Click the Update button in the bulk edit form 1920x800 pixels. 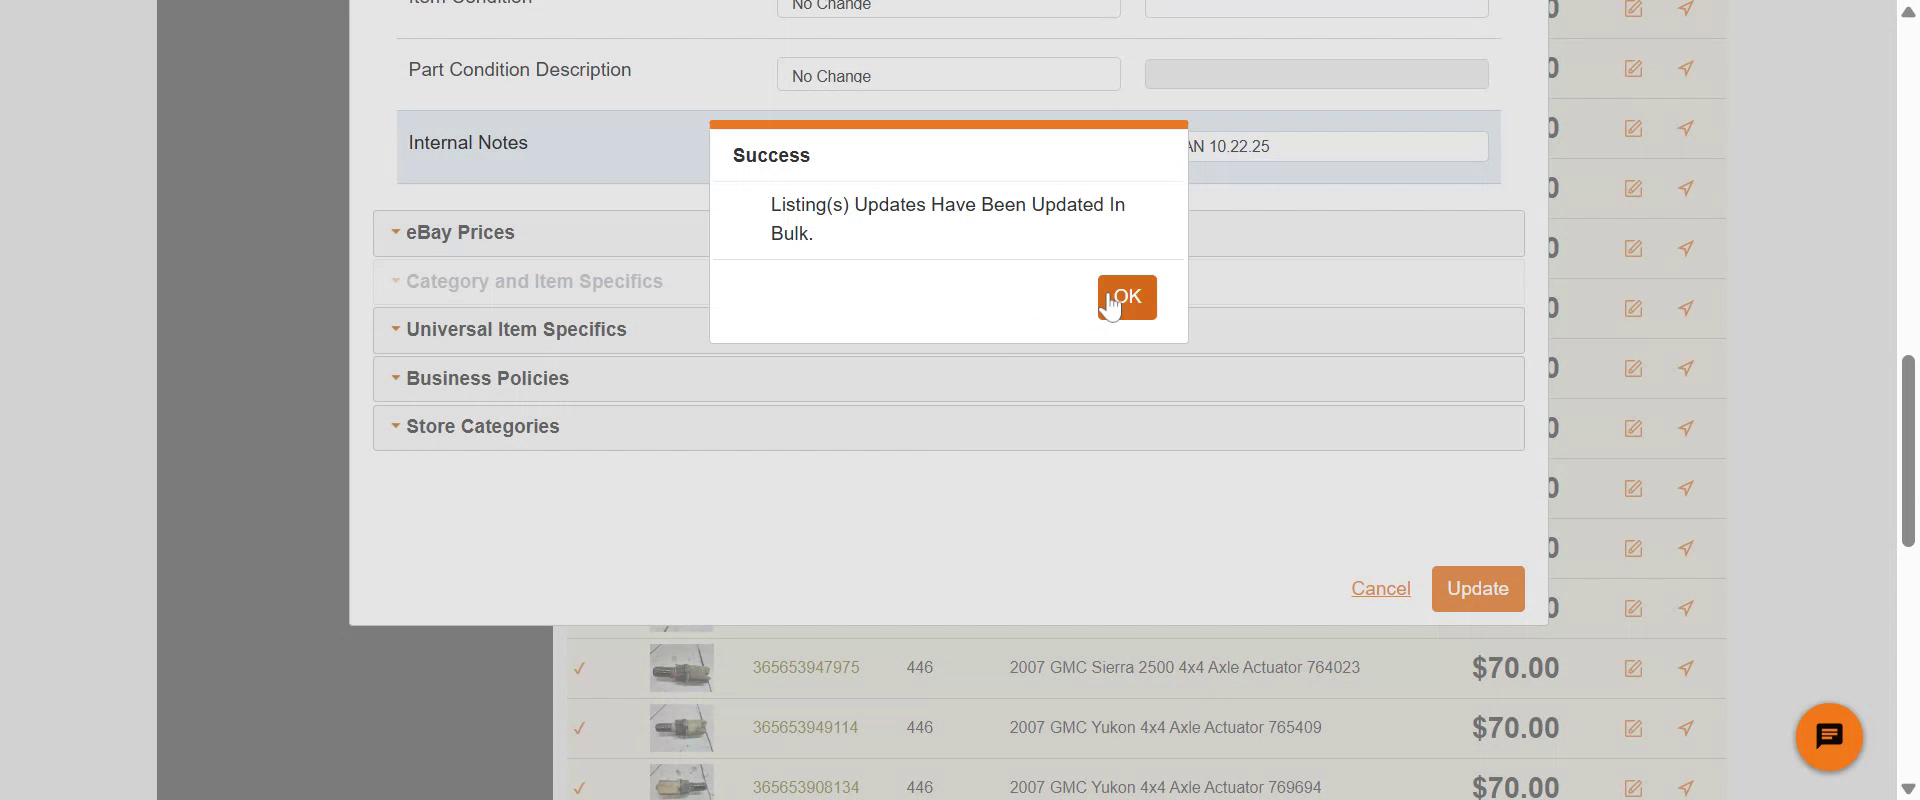1477,589
